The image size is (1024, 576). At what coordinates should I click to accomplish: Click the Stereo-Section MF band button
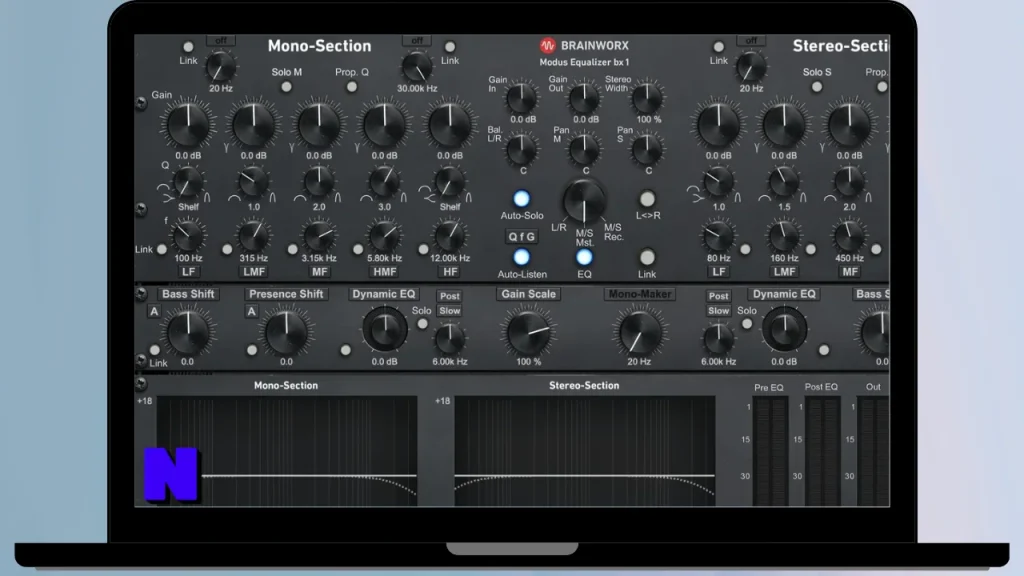[x=850, y=272]
